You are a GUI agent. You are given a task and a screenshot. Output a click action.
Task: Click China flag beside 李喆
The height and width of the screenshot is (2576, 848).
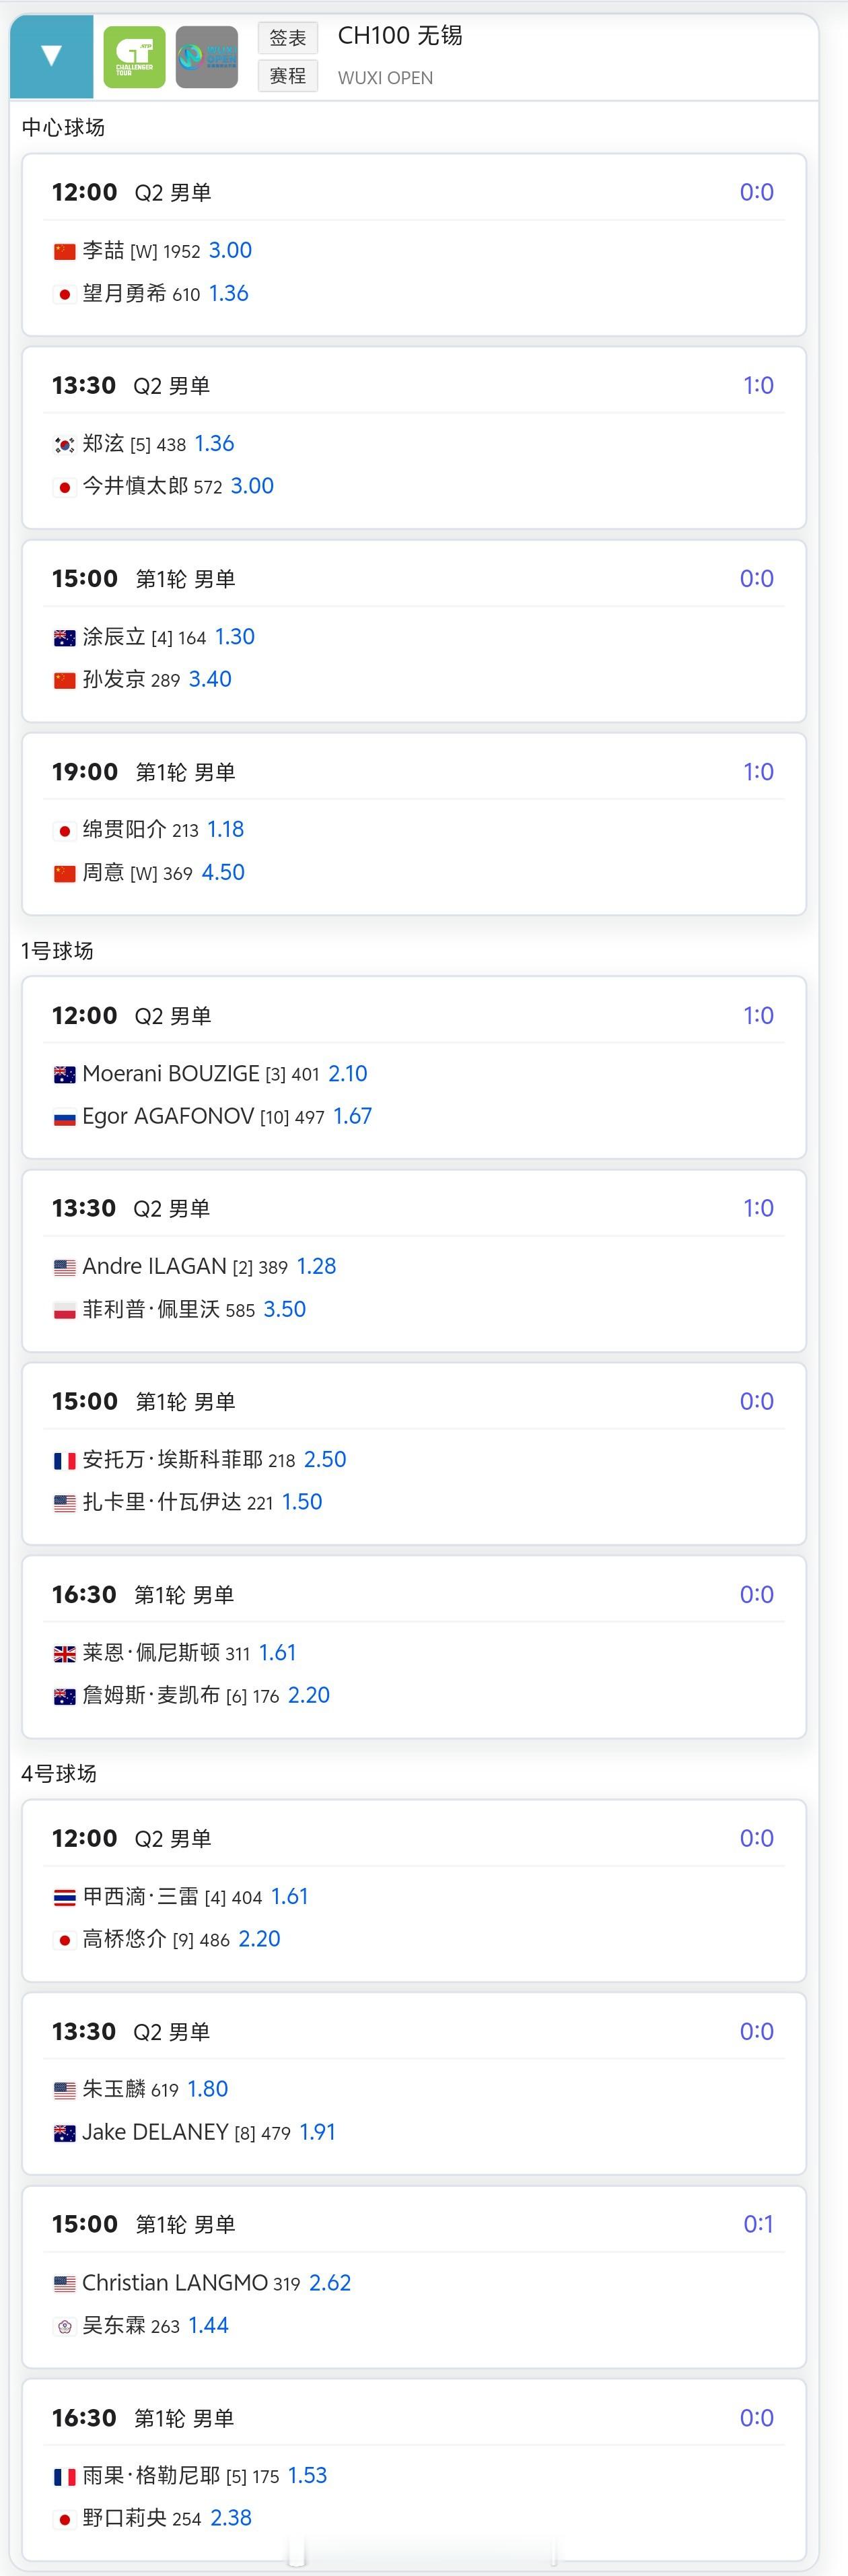65,251
